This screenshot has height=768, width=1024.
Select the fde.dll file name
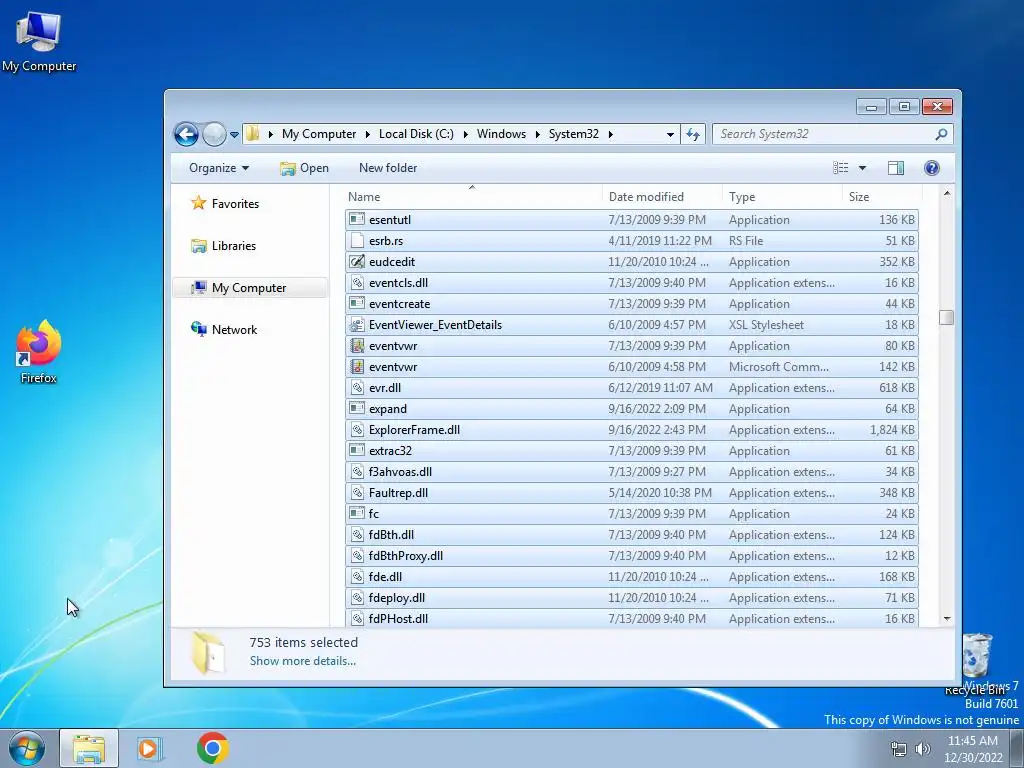(x=385, y=577)
